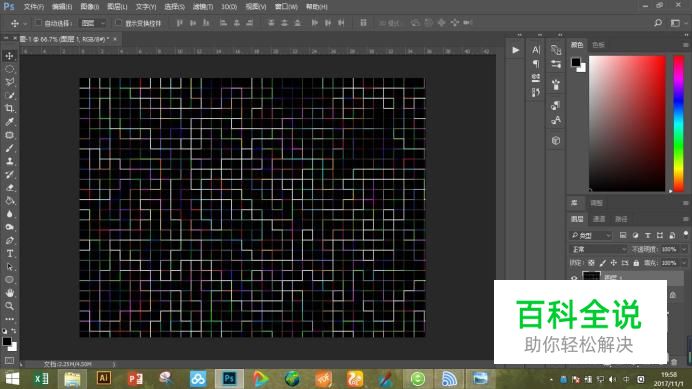The height and width of the screenshot is (389, 692).
Task: Switch to the Channels tab
Action: pyautogui.click(x=599, y=219)
